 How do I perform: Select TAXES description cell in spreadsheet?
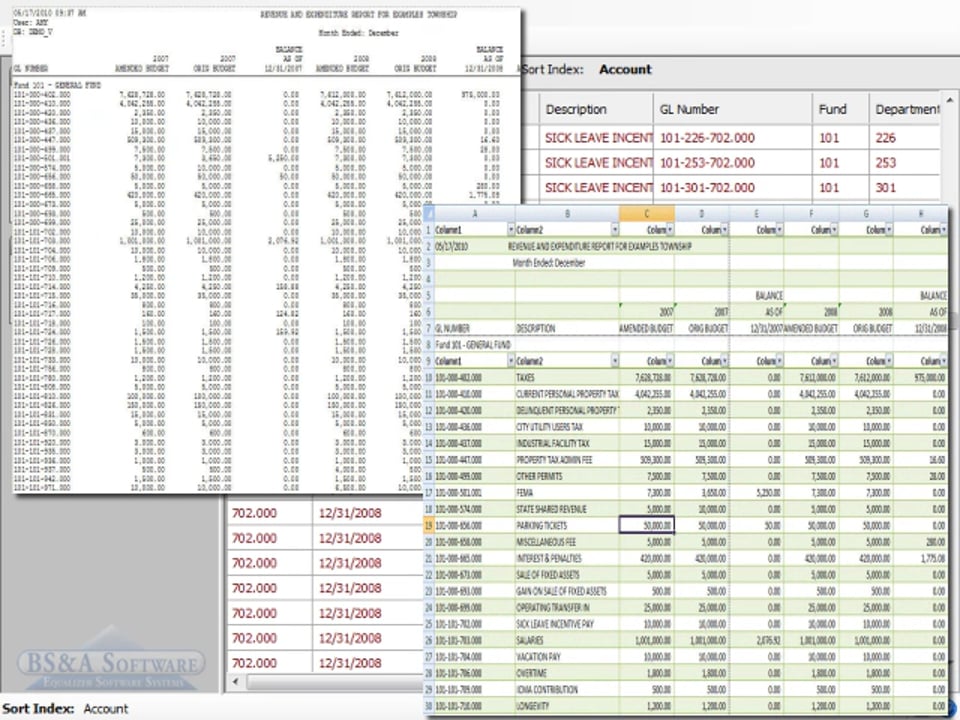click(x=568, y=378)
